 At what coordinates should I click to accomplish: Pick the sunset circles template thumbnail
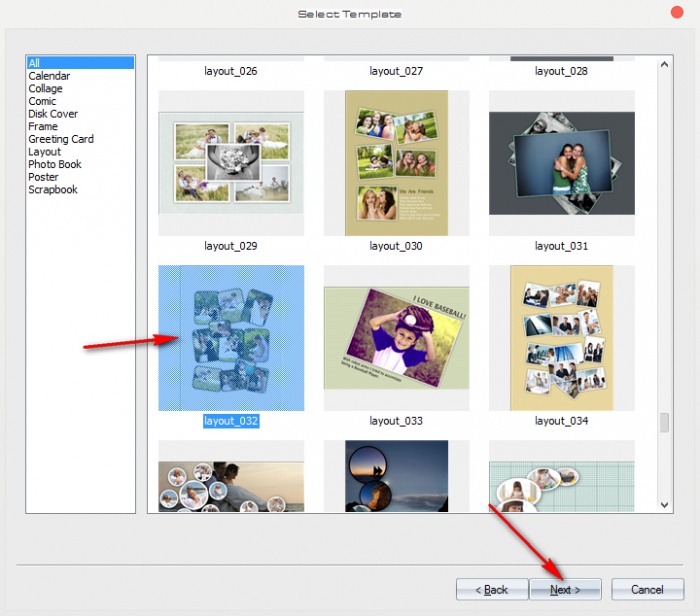[x=396, y=476]
